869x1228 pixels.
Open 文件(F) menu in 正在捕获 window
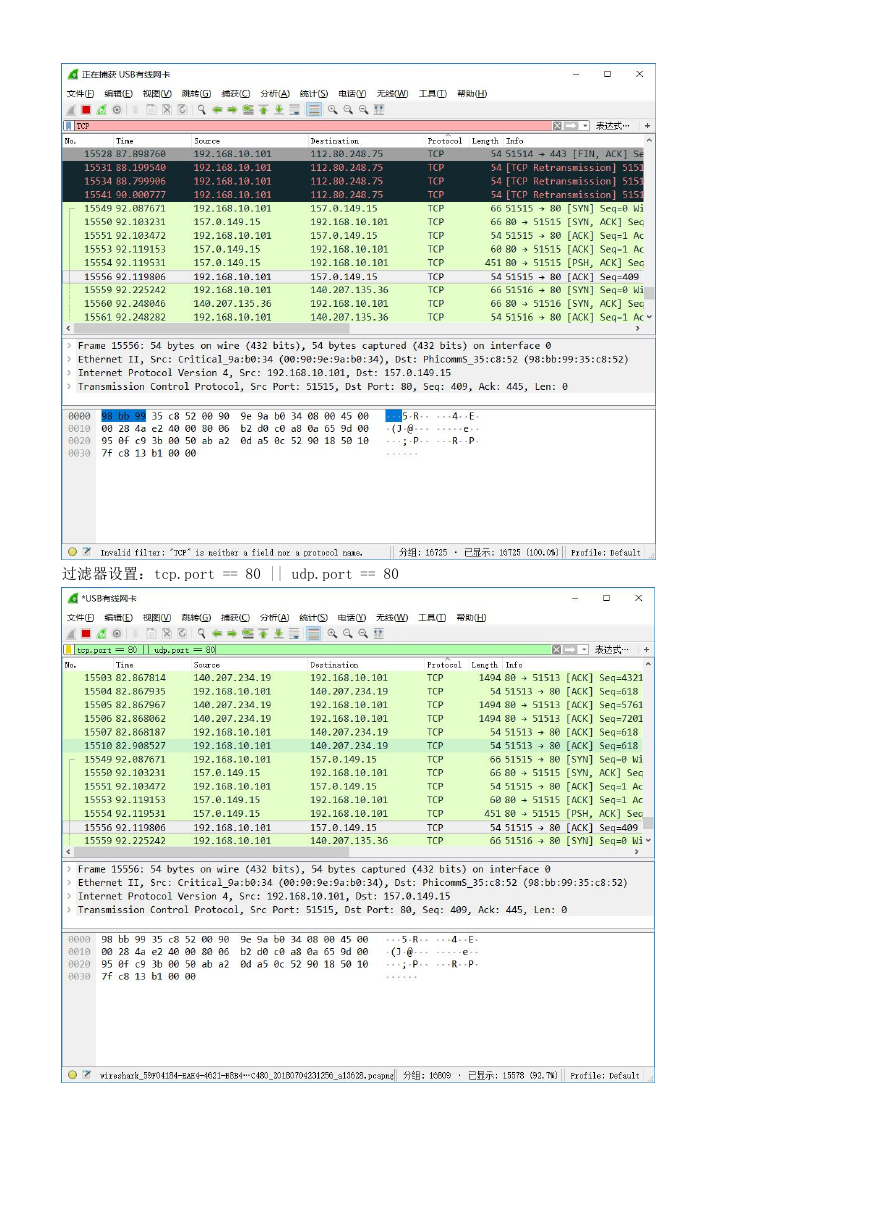[x=80, y=93]
